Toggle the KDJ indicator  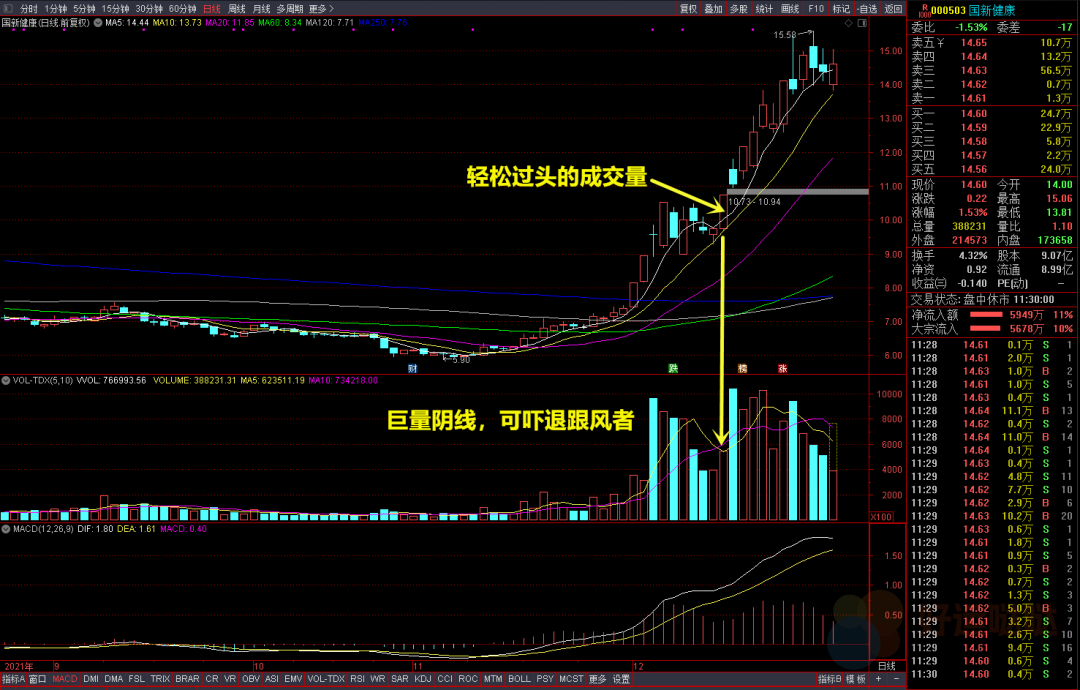423,679
